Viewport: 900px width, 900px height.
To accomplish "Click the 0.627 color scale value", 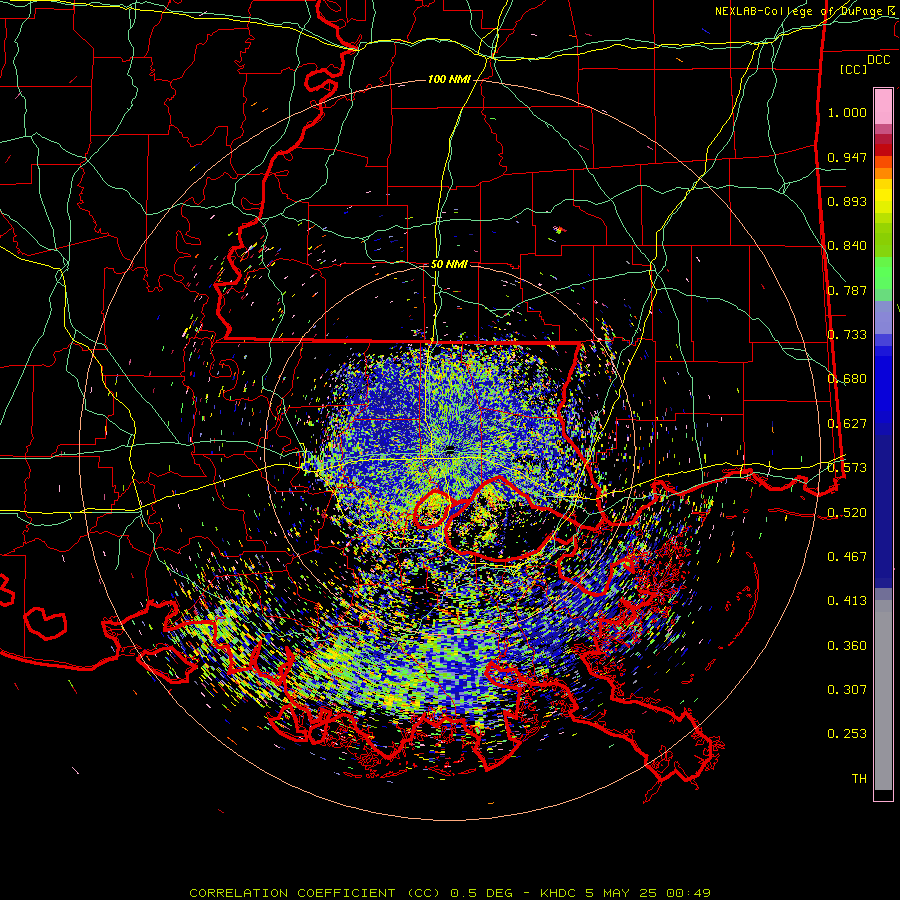I will pyautogui.click(x=847, y=424).
